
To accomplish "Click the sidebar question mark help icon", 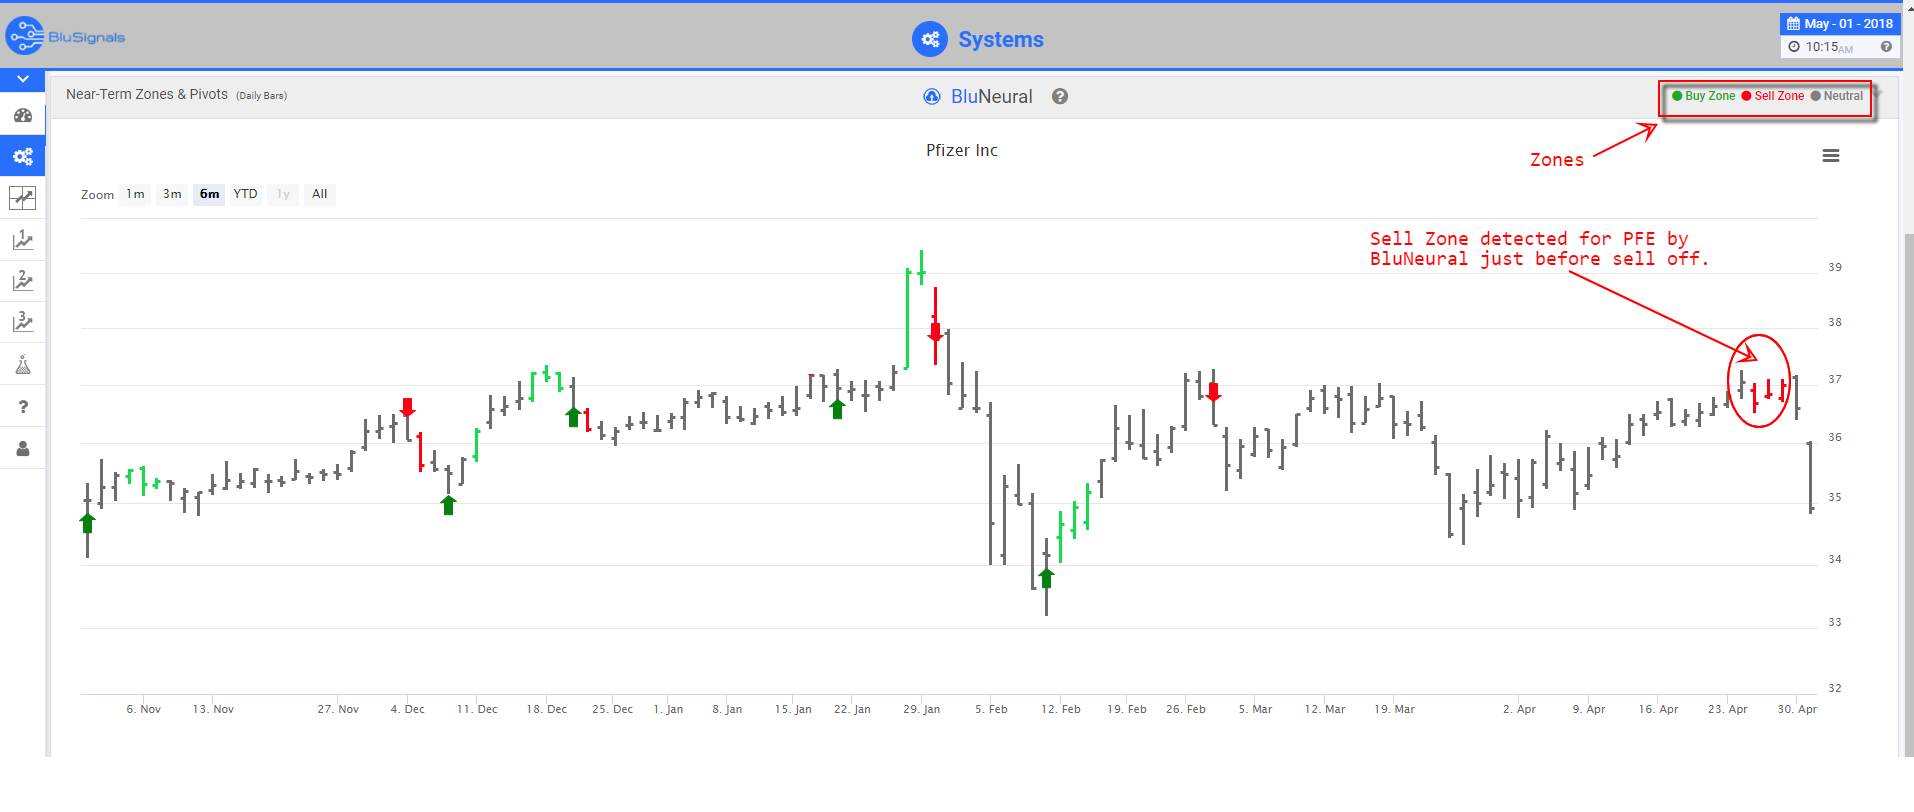I will click(x=22, y=407).
